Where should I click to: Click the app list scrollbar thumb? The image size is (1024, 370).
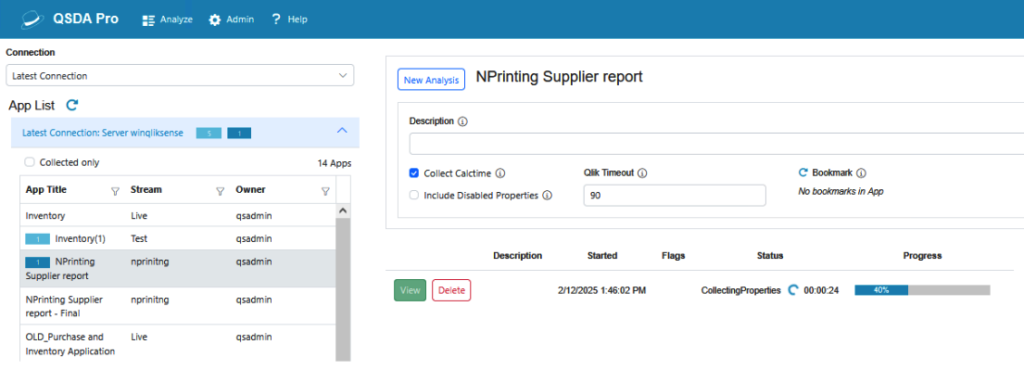(x=343, y=289)
